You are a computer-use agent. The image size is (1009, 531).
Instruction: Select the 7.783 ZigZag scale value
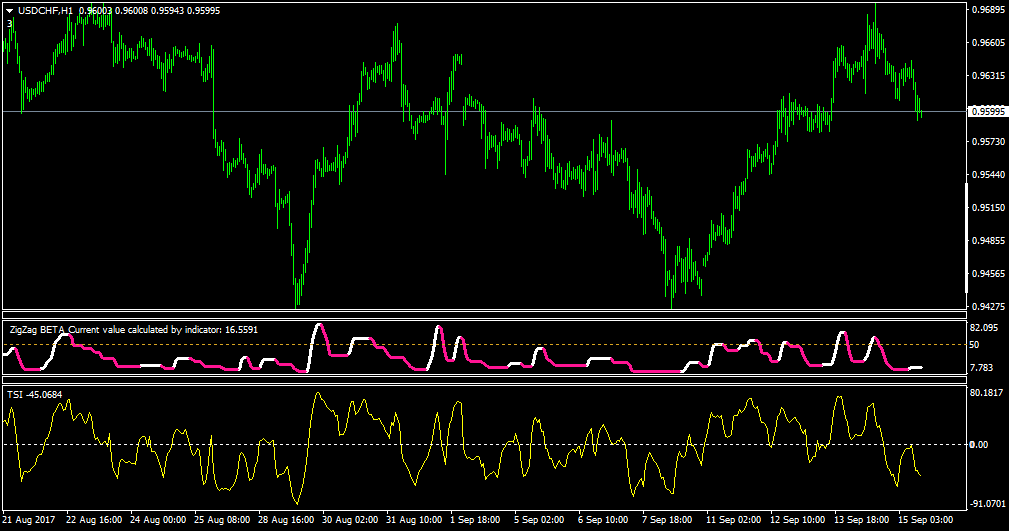click(981, 368)
